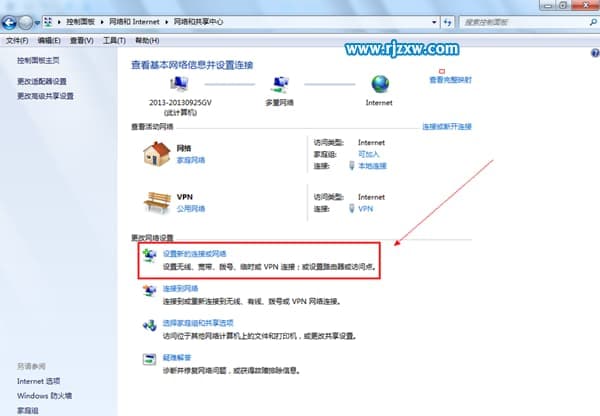
Task: Open the 工具(T) menu
Action: 114,41
